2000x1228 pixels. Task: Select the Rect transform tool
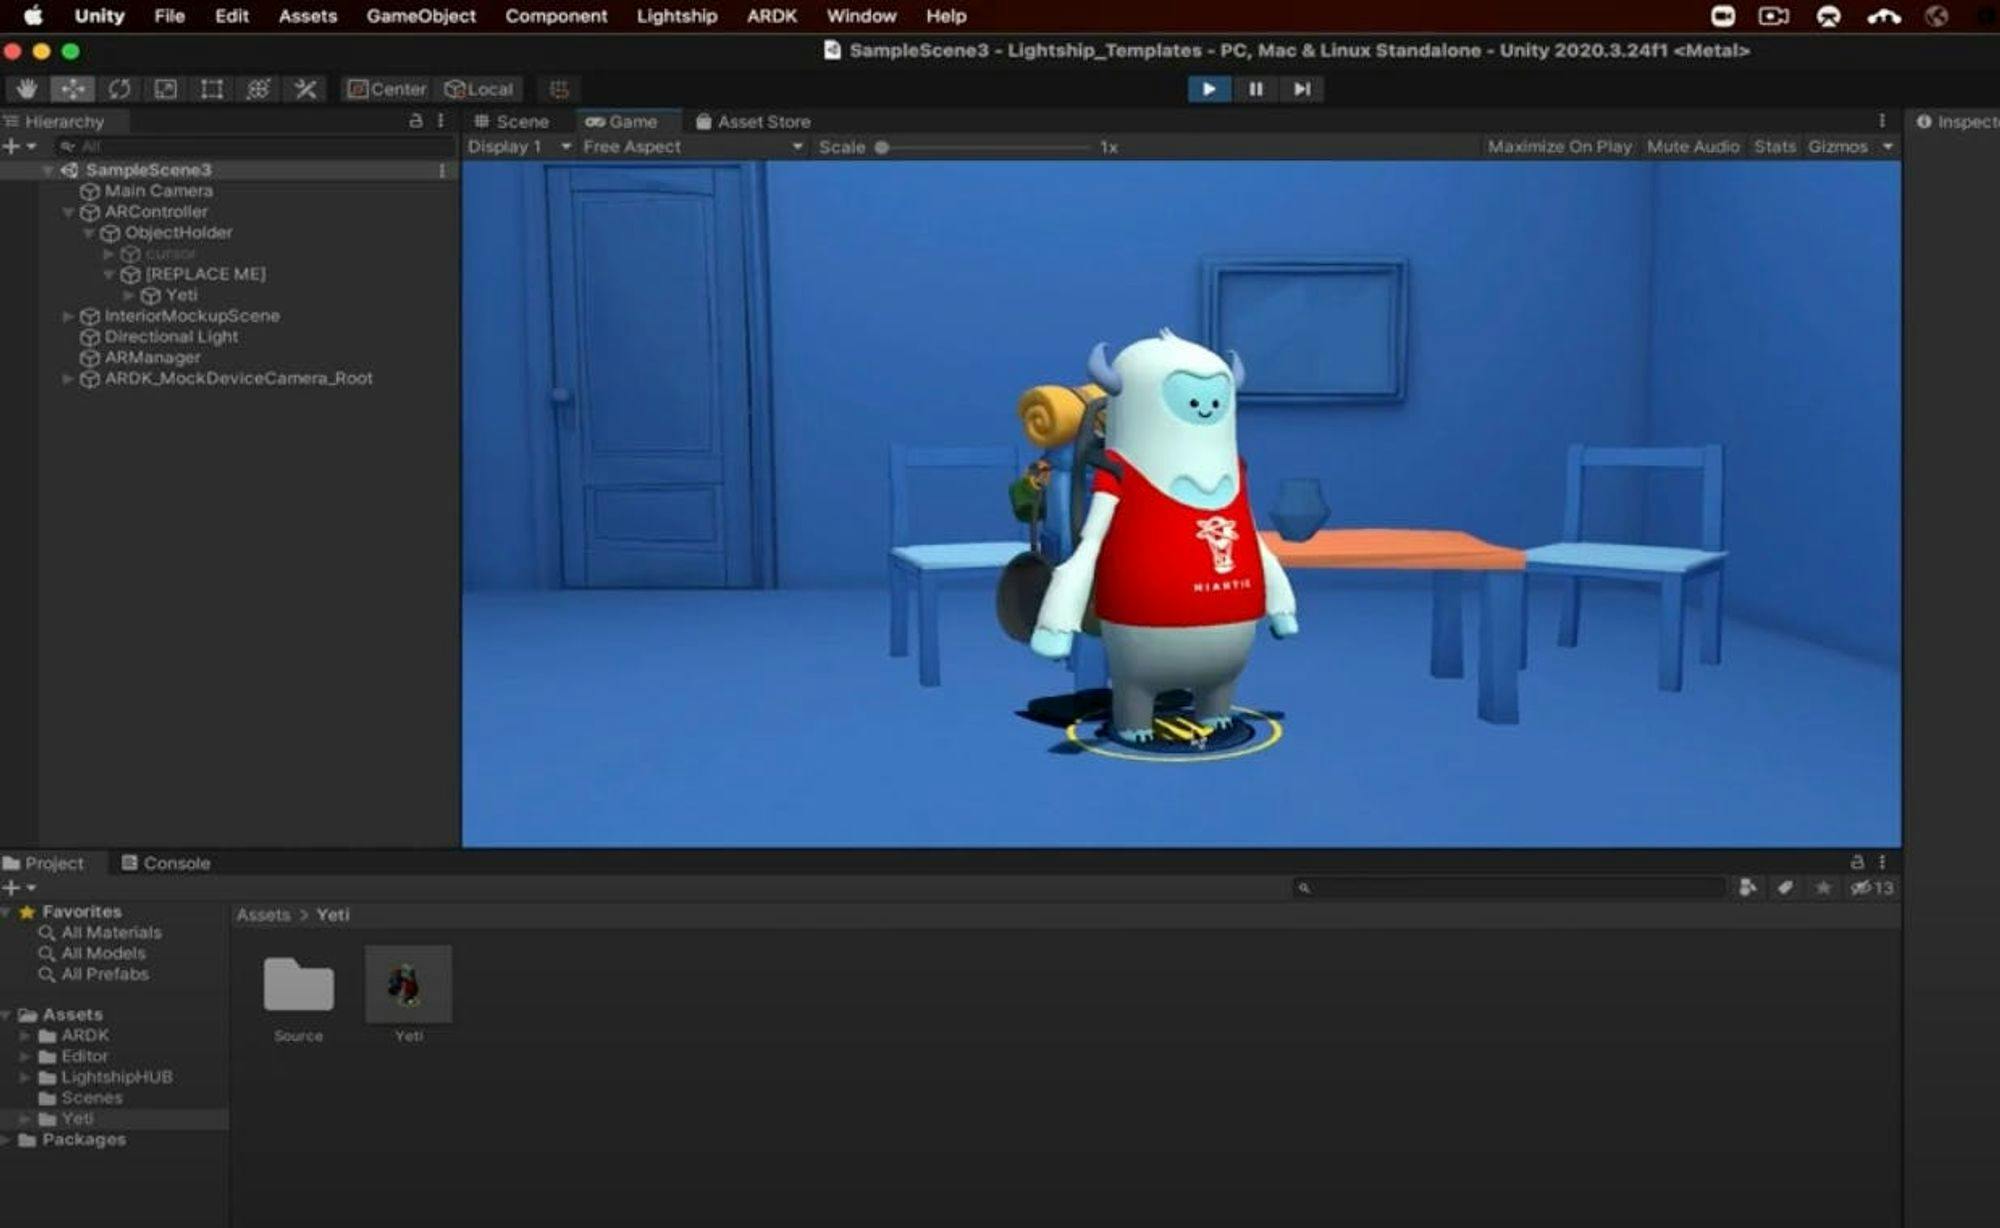[211, 89]
